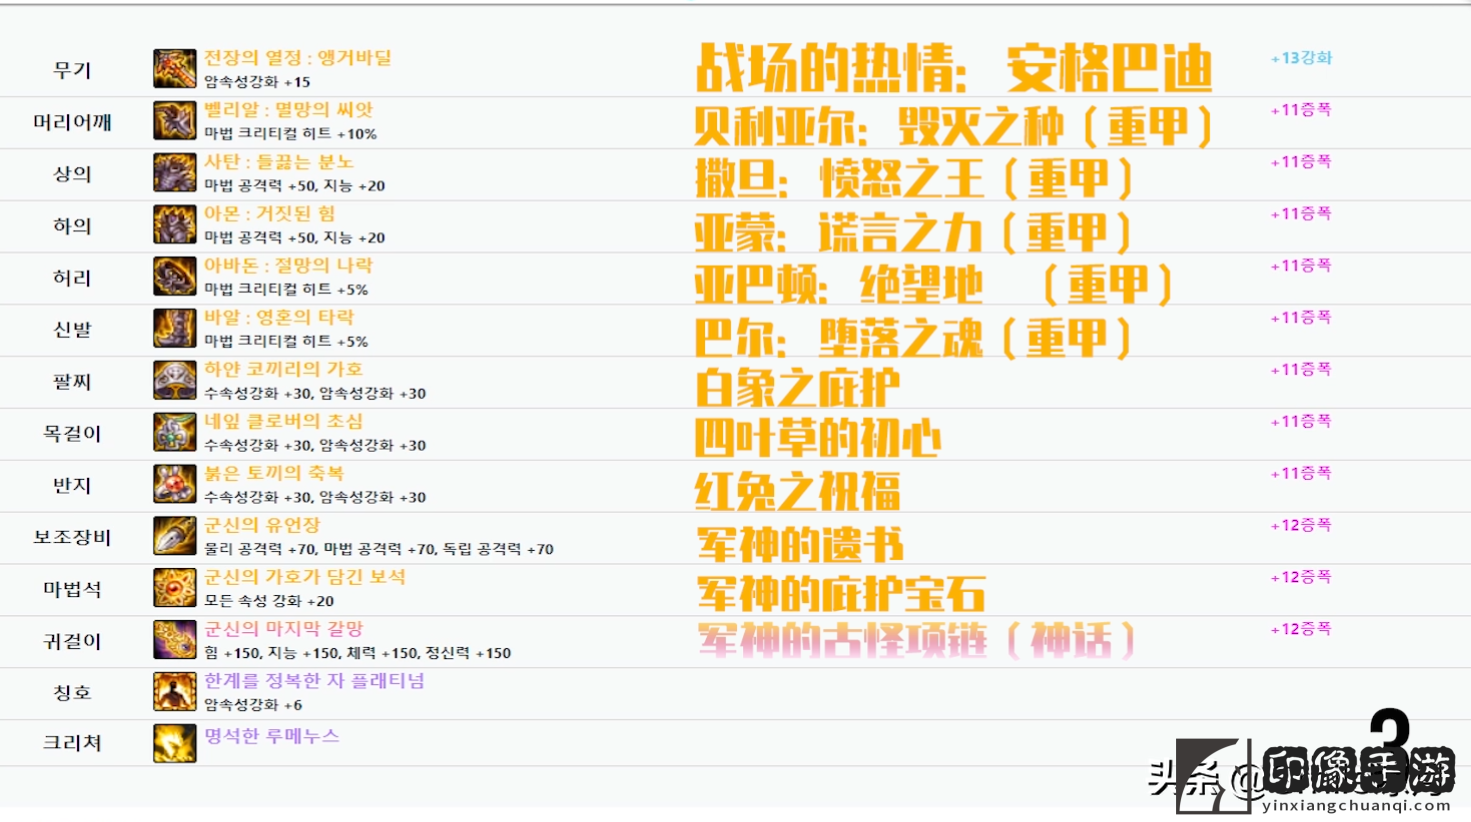This screenshot has width=1471, height=822.
Task: Open item link 사탄 : 들끓는 분노
Action: point(279,162)
